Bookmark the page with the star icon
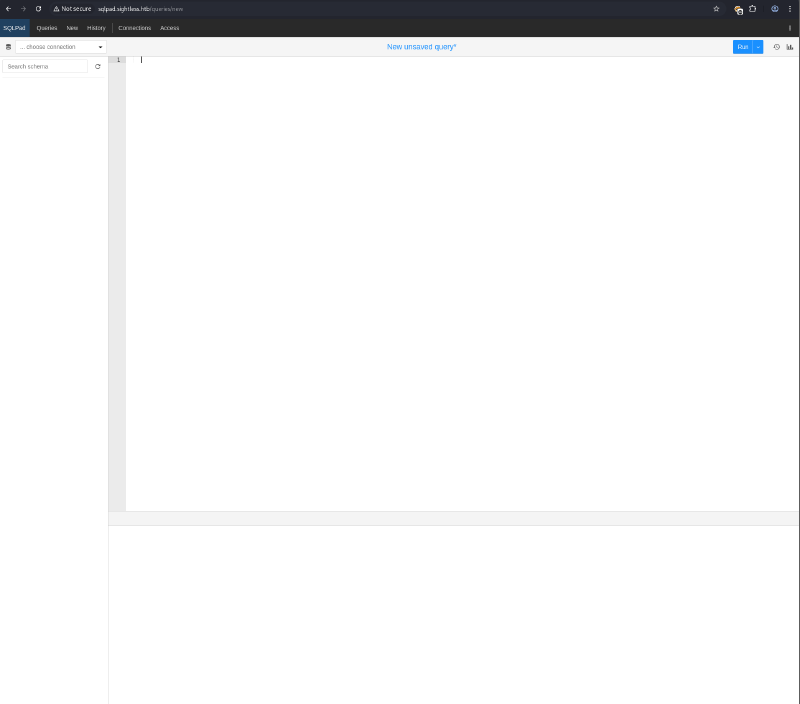 (x=715, y=8)
